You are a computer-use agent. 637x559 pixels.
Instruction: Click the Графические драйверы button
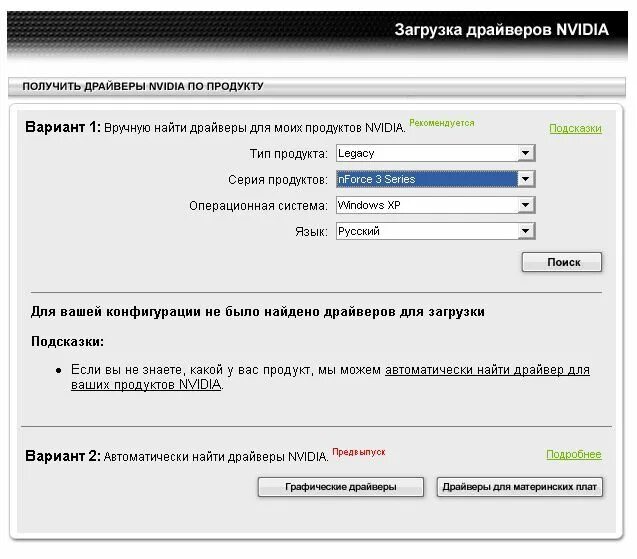[340, 487]
